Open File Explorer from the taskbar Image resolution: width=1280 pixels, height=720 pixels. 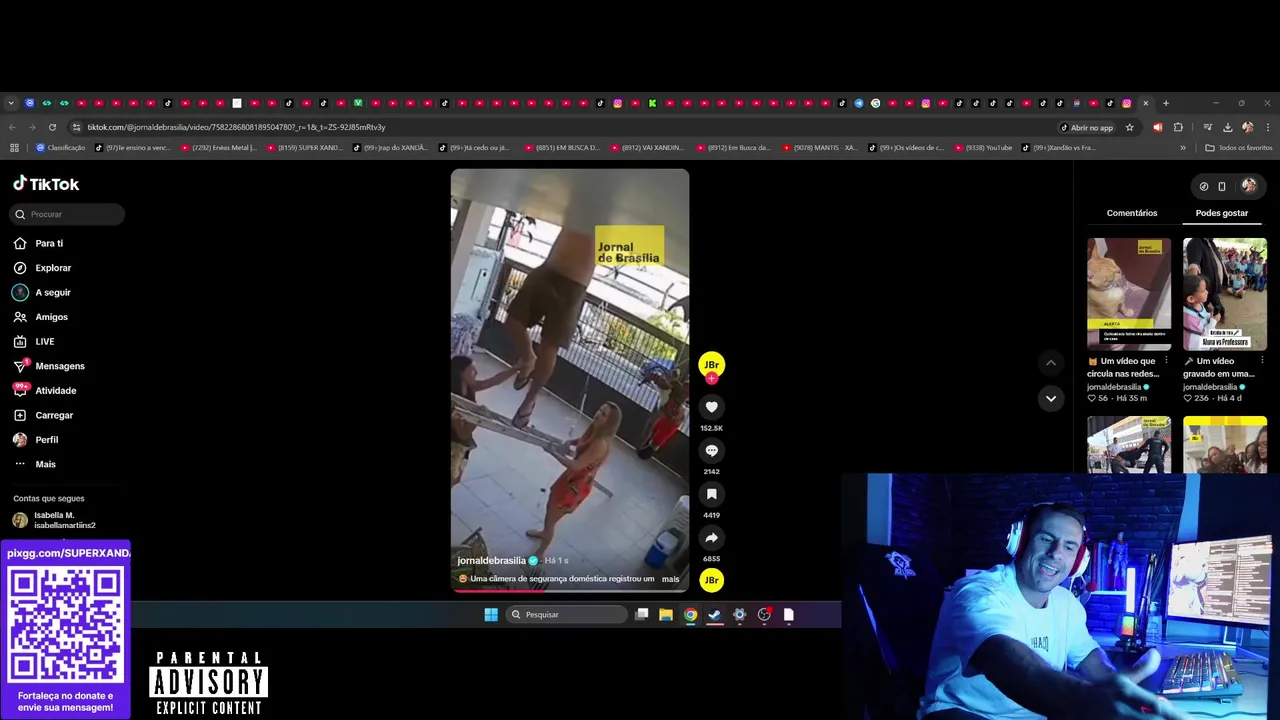click(x=666, y=615)
